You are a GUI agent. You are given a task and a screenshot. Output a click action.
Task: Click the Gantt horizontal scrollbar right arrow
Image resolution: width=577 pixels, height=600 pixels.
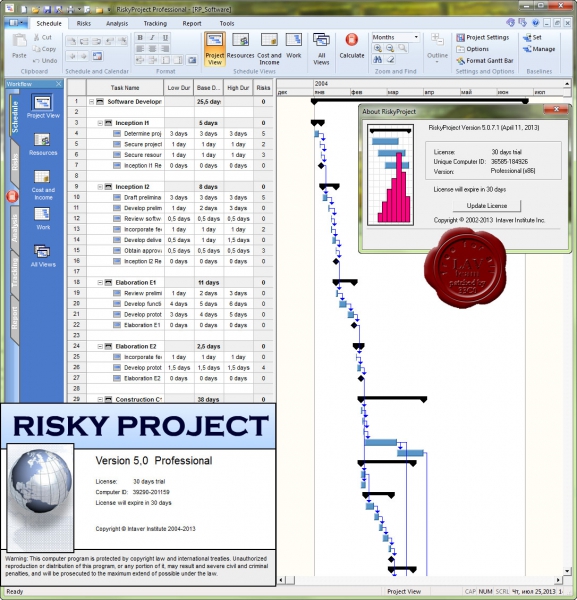click(559, 580)
